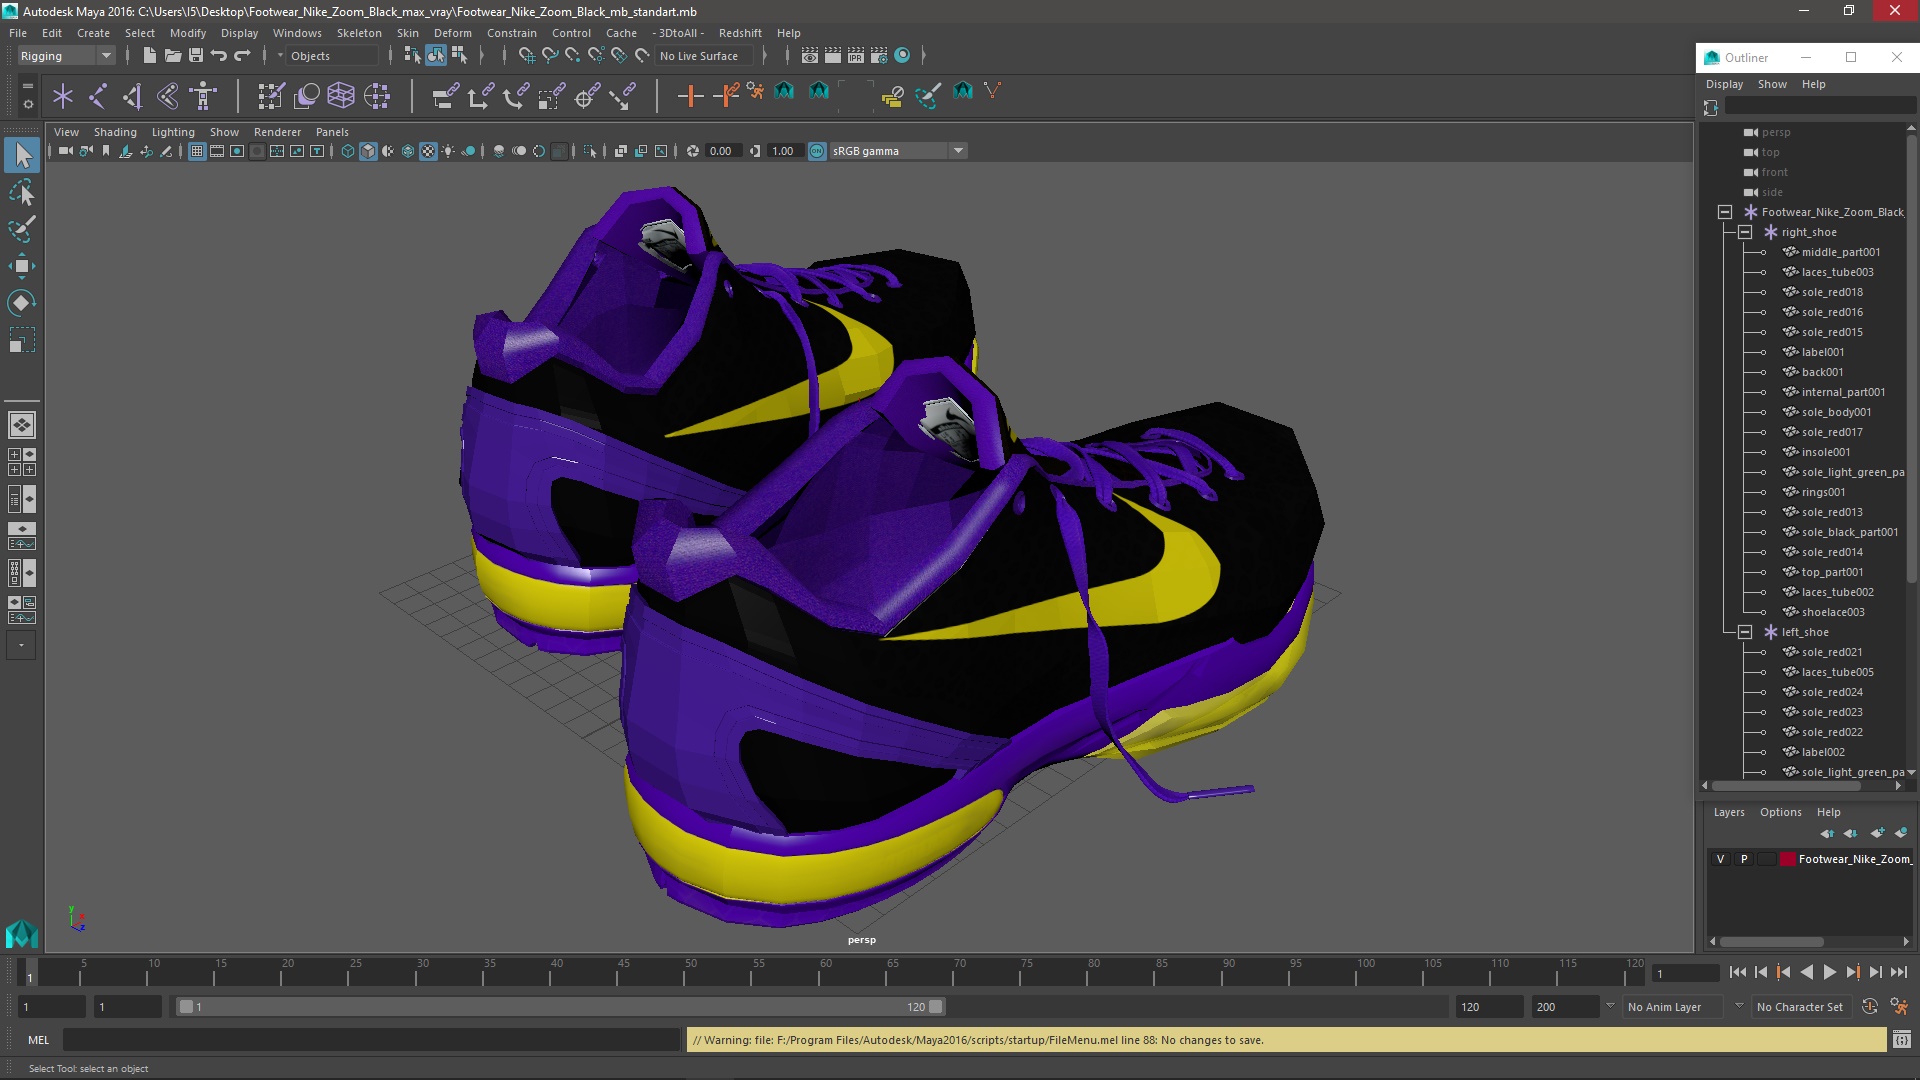Screen dimensions: 1920x1080
Task: Toggle layer playback P box
Action: click(x=1744, y=859)
